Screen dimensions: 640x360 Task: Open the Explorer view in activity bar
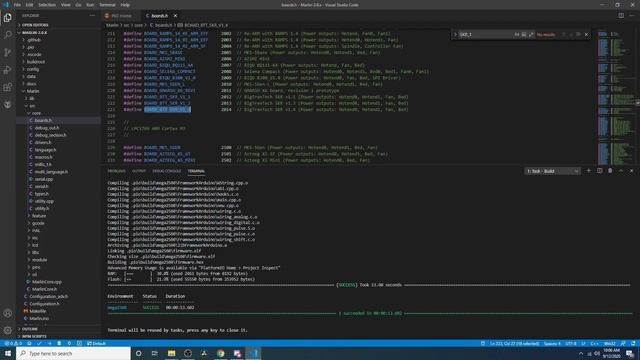coord(8,18)
